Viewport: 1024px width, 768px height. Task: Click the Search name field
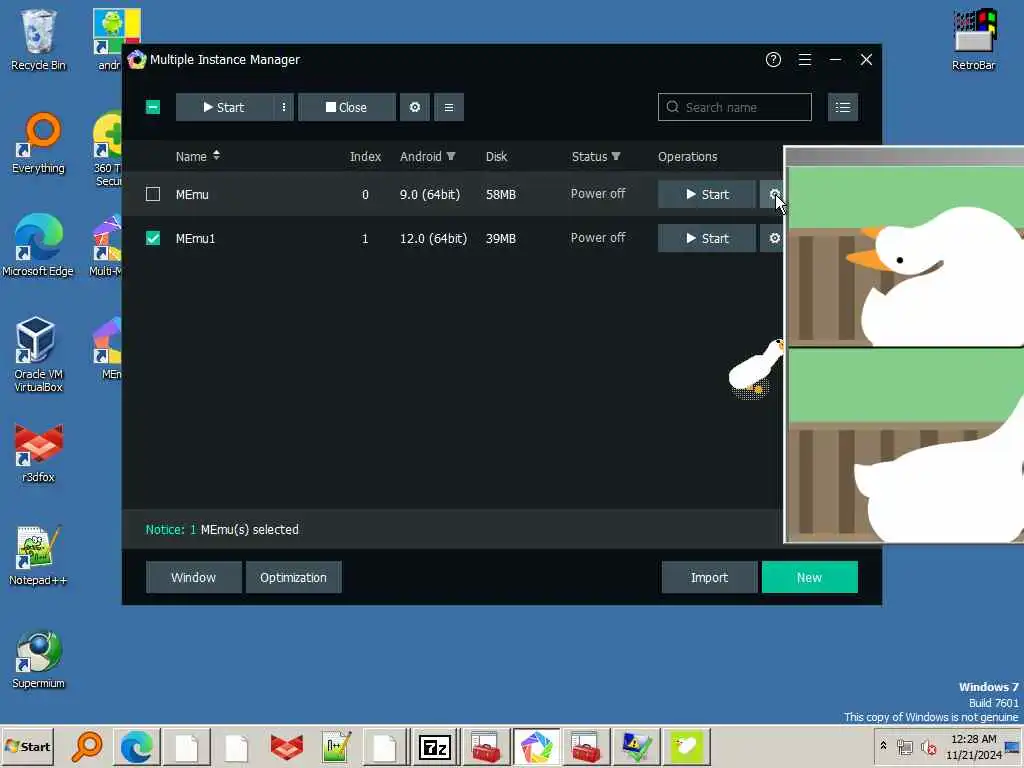tap(735, 107)
